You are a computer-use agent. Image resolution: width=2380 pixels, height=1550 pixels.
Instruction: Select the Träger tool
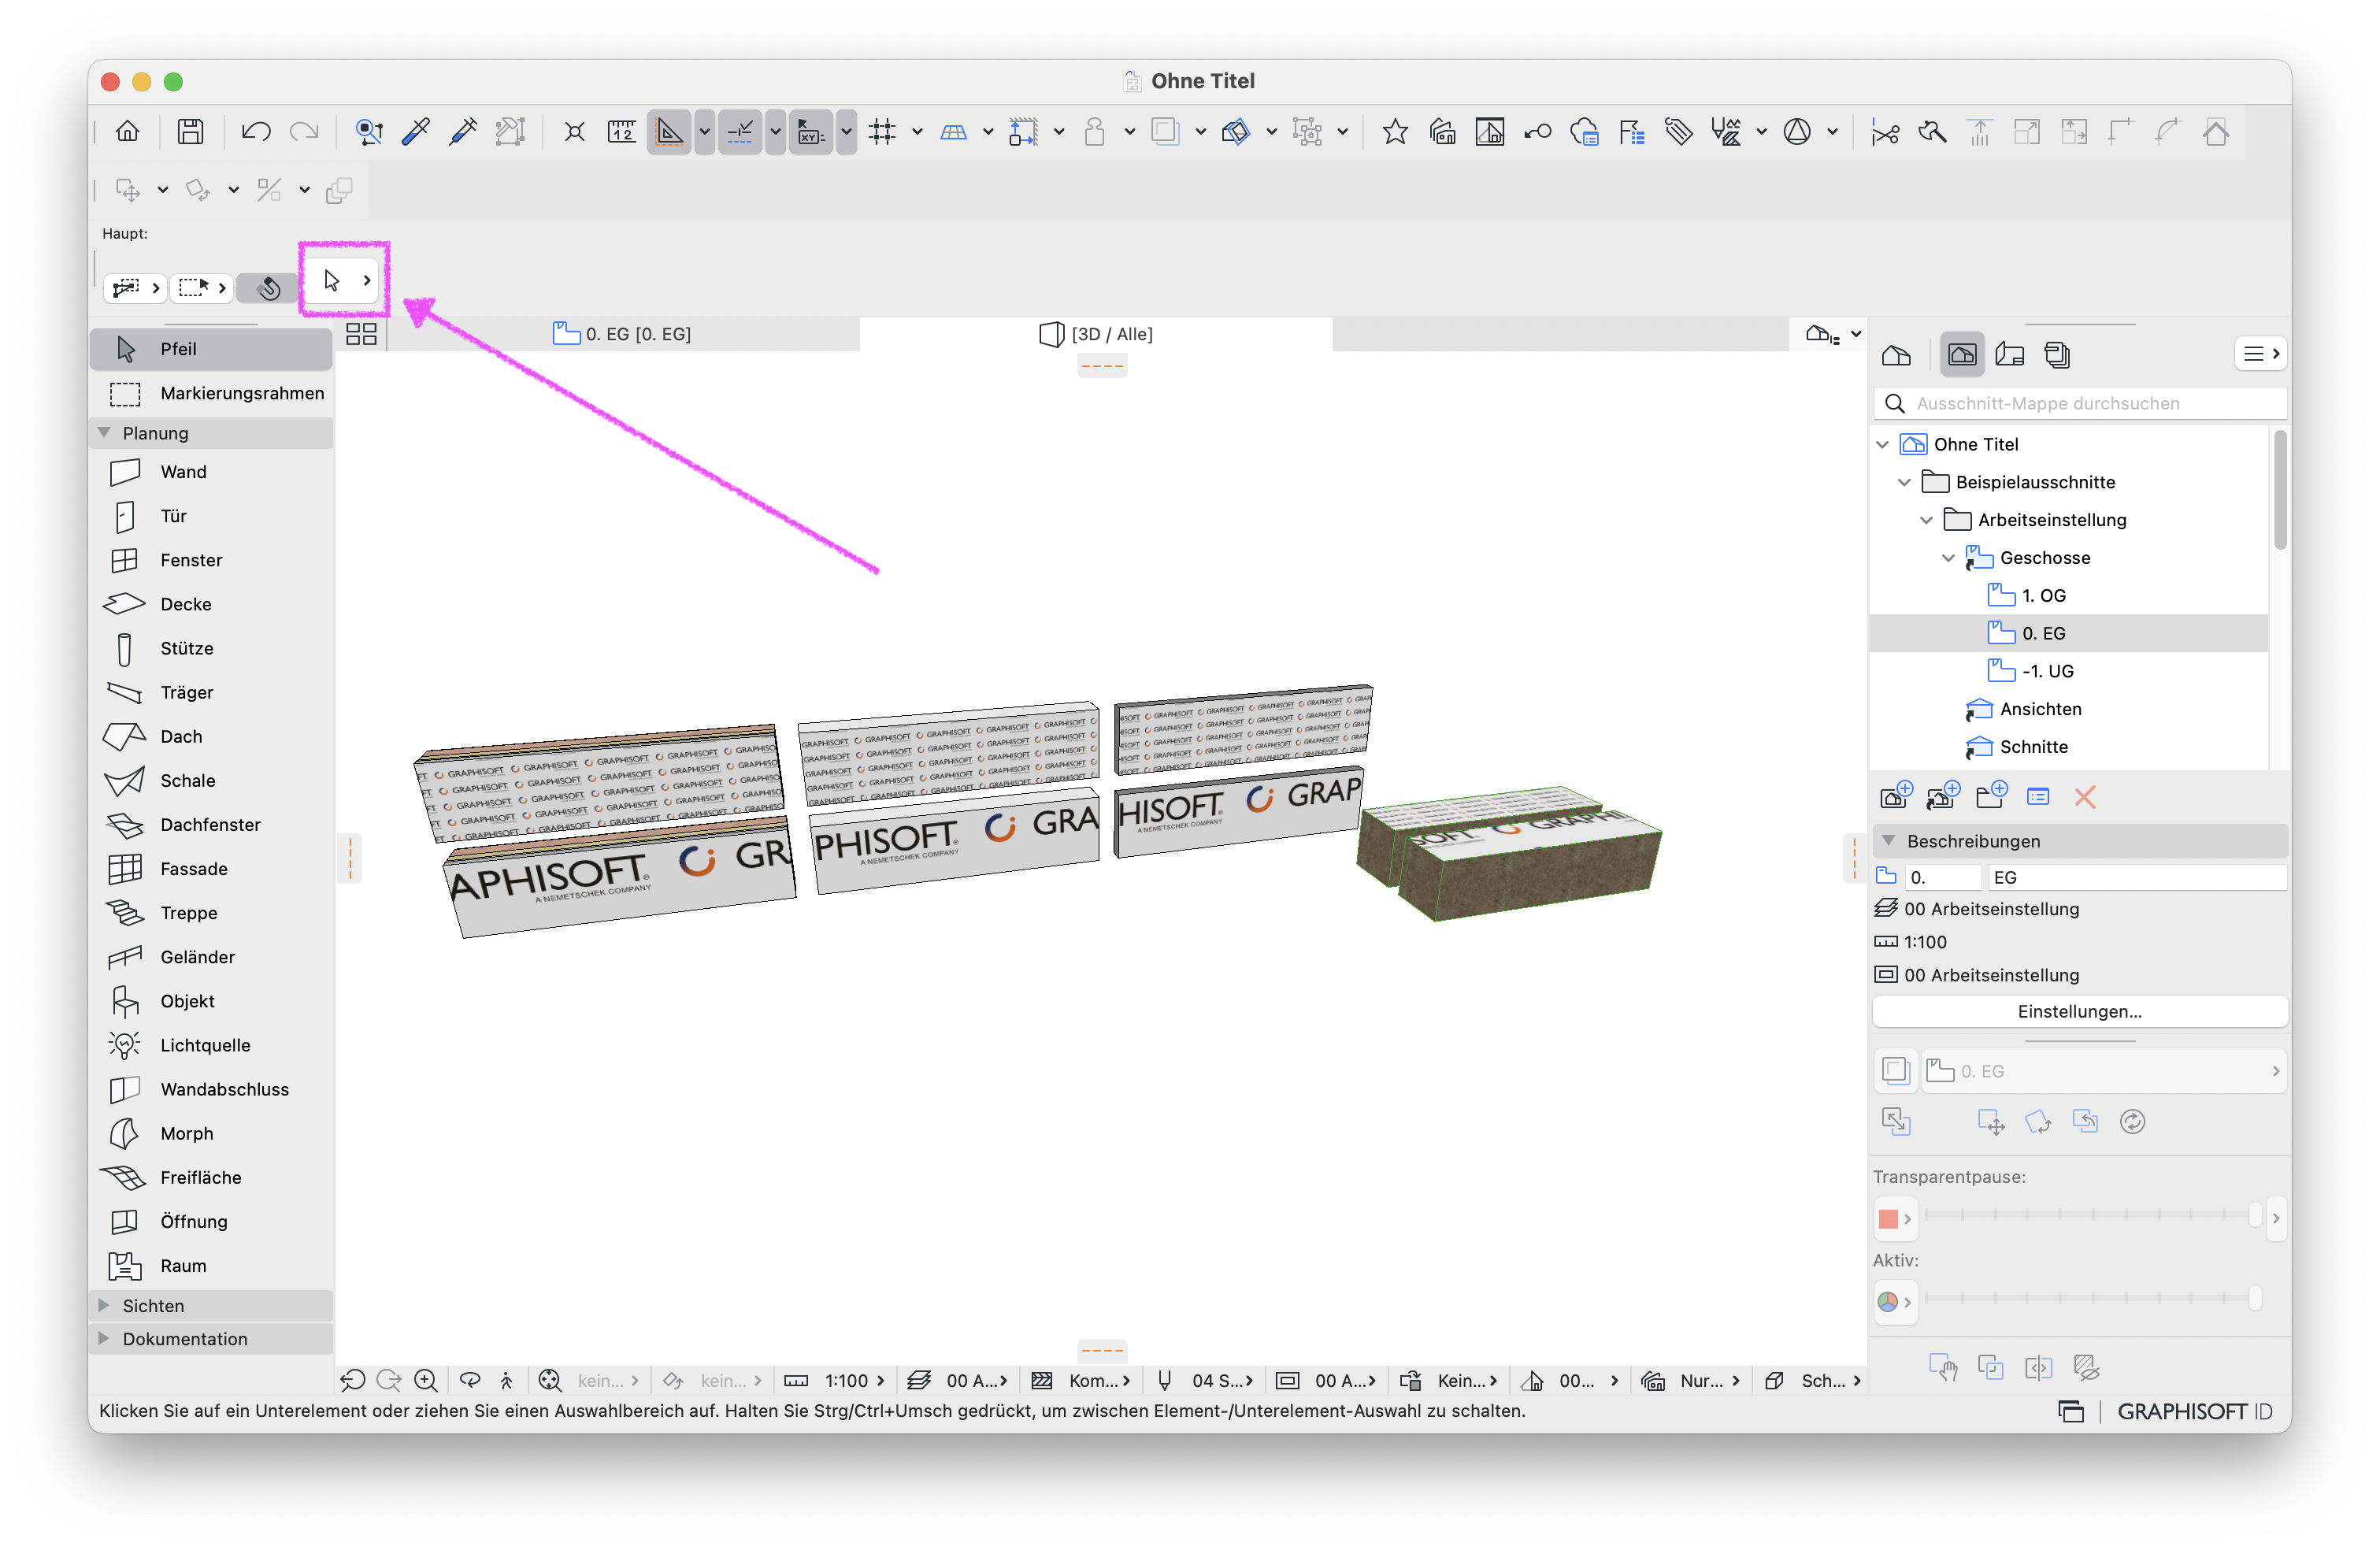point(211,692)
